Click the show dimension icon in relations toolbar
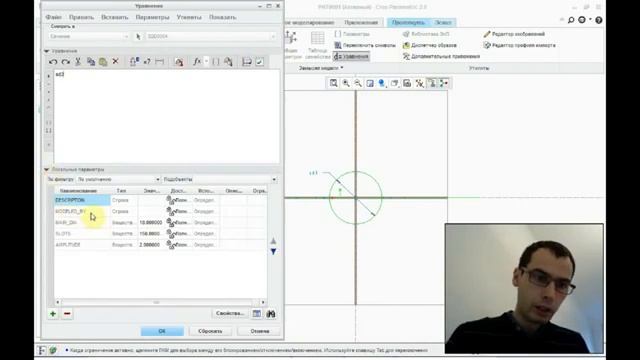 tap(160, 62)
